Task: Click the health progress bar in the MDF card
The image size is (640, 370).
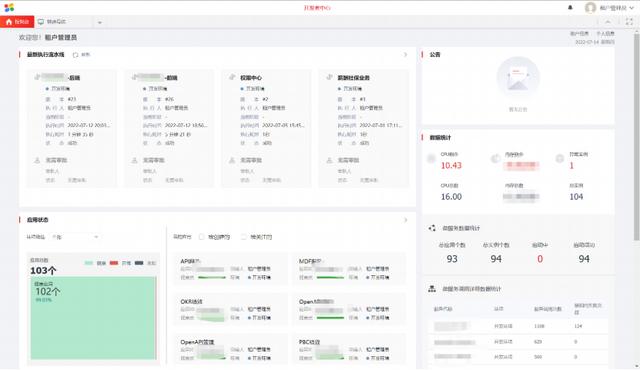Action: click(330, 277)
